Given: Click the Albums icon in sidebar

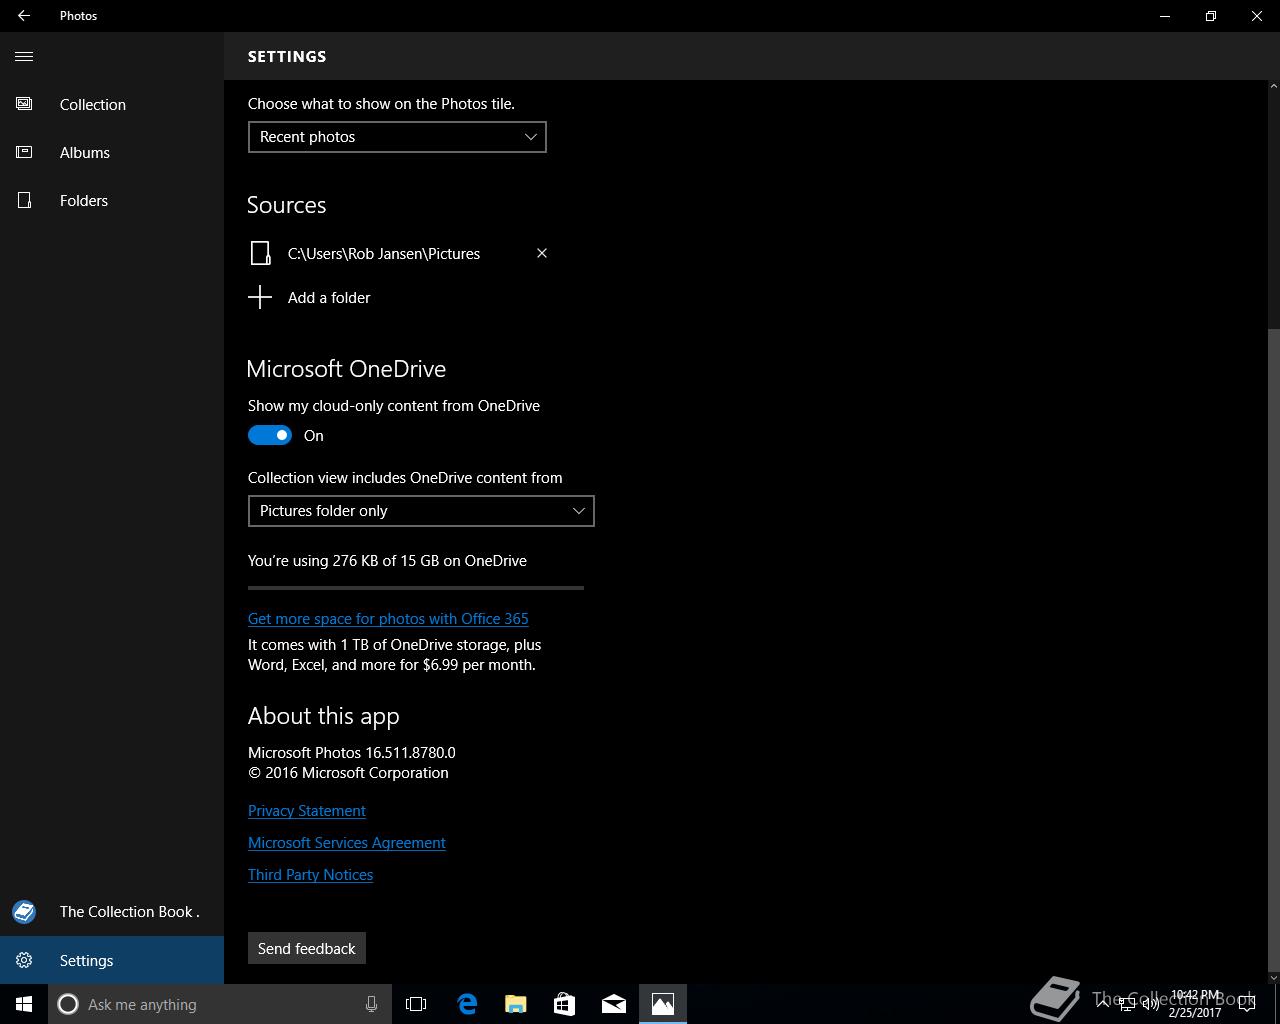Looking at the screenshot, I should coord(24,152).
